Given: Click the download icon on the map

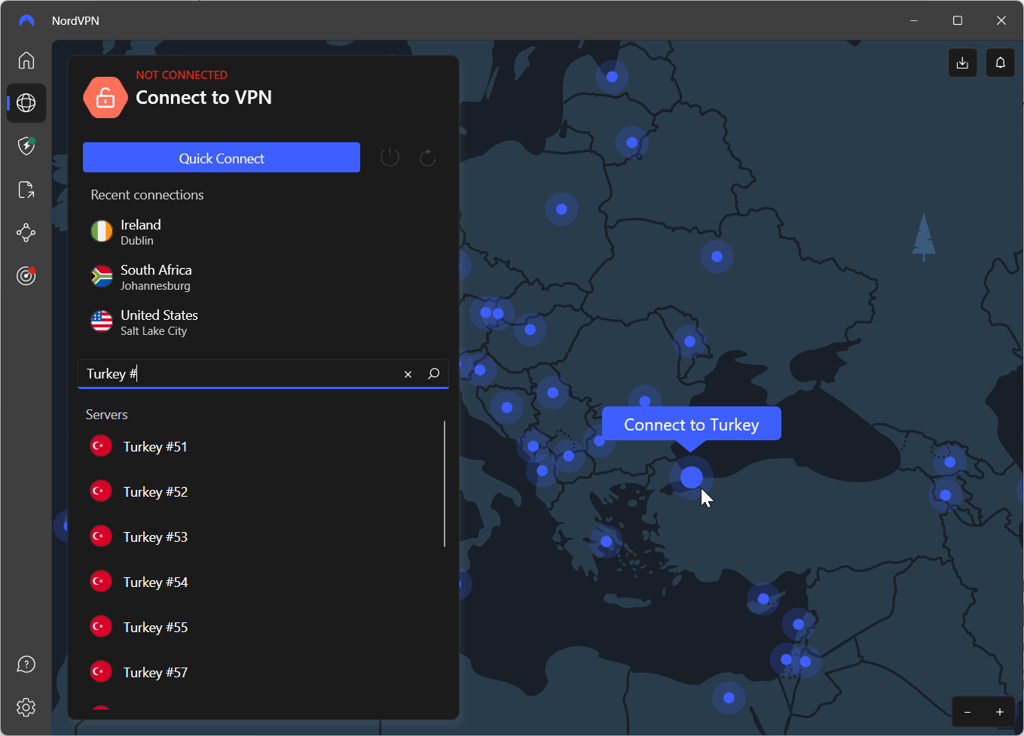Looking at the screenshot, I should point(962,63).
